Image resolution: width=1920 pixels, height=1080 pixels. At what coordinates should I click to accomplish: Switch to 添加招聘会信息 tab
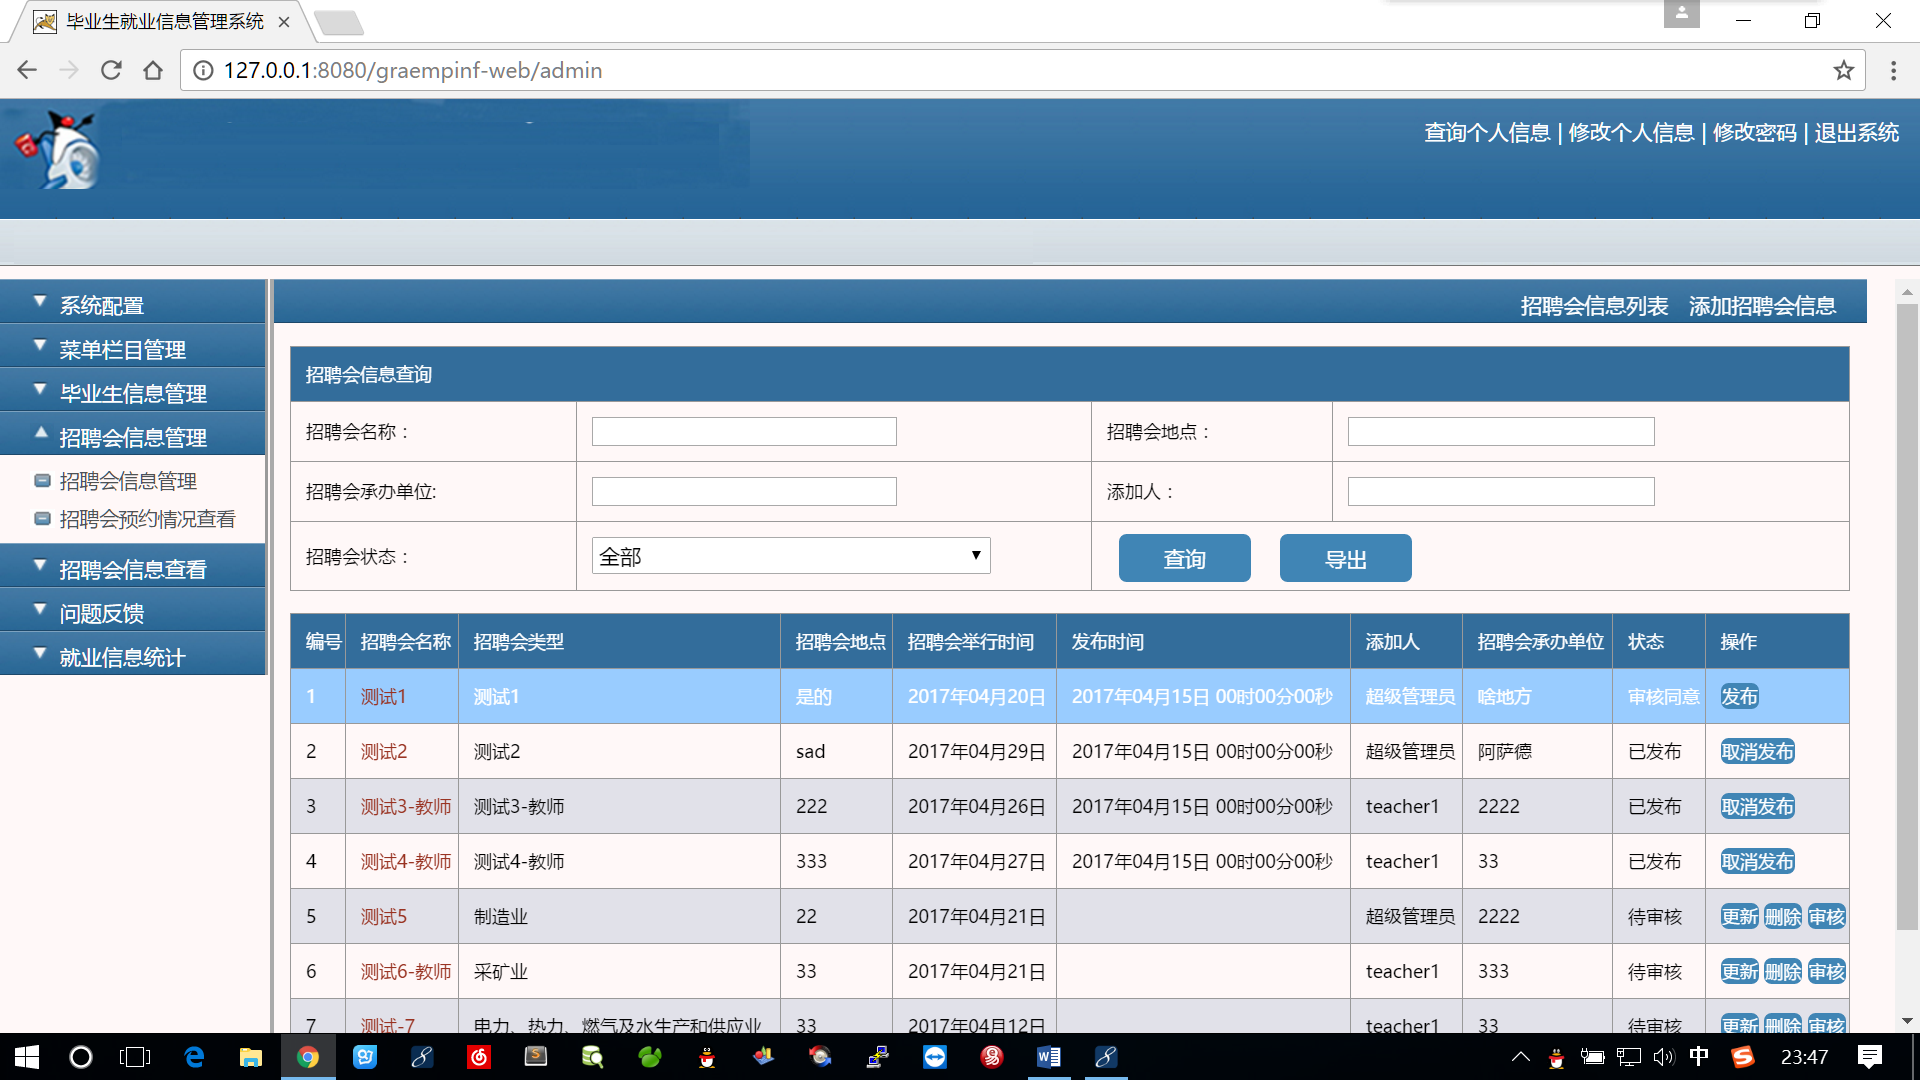pyautogui.click(x=1762, y=306)
